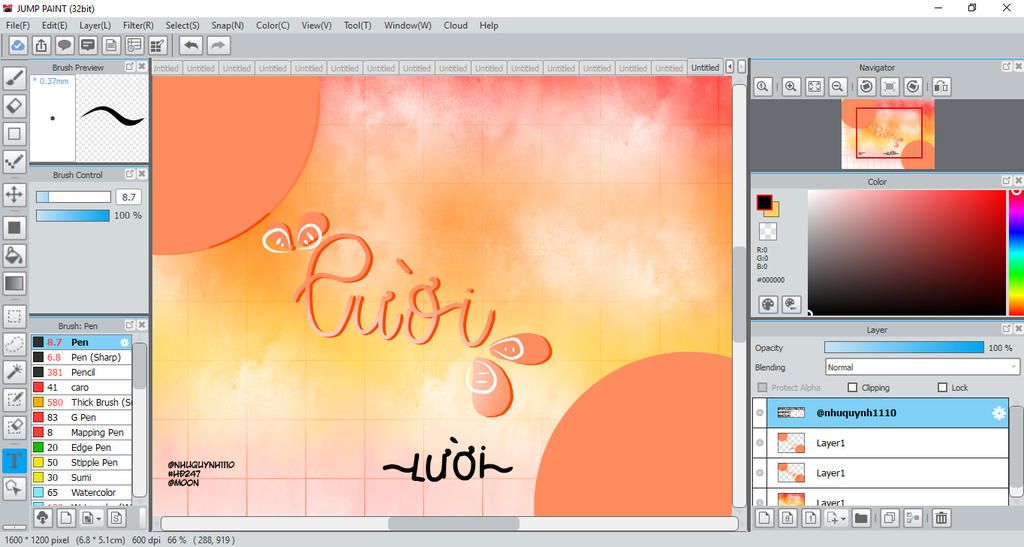
Task: Click the Redo arrow button
Action: (219, 45)
